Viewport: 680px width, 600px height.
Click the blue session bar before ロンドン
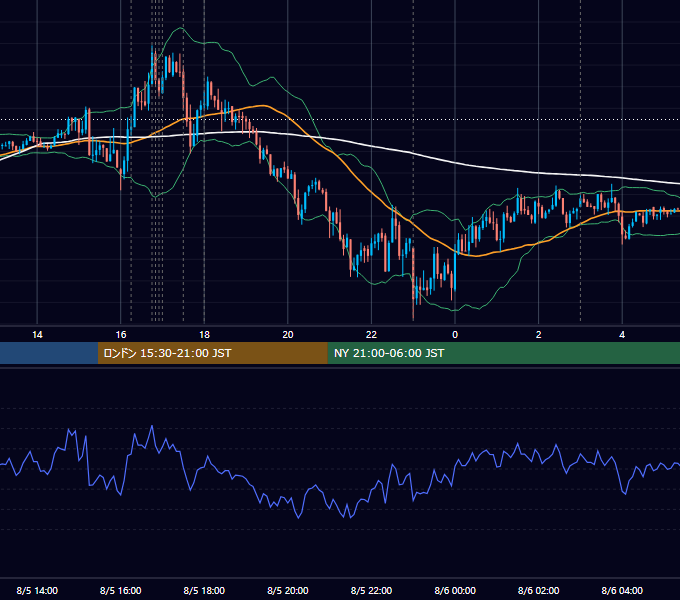[49, 353]
